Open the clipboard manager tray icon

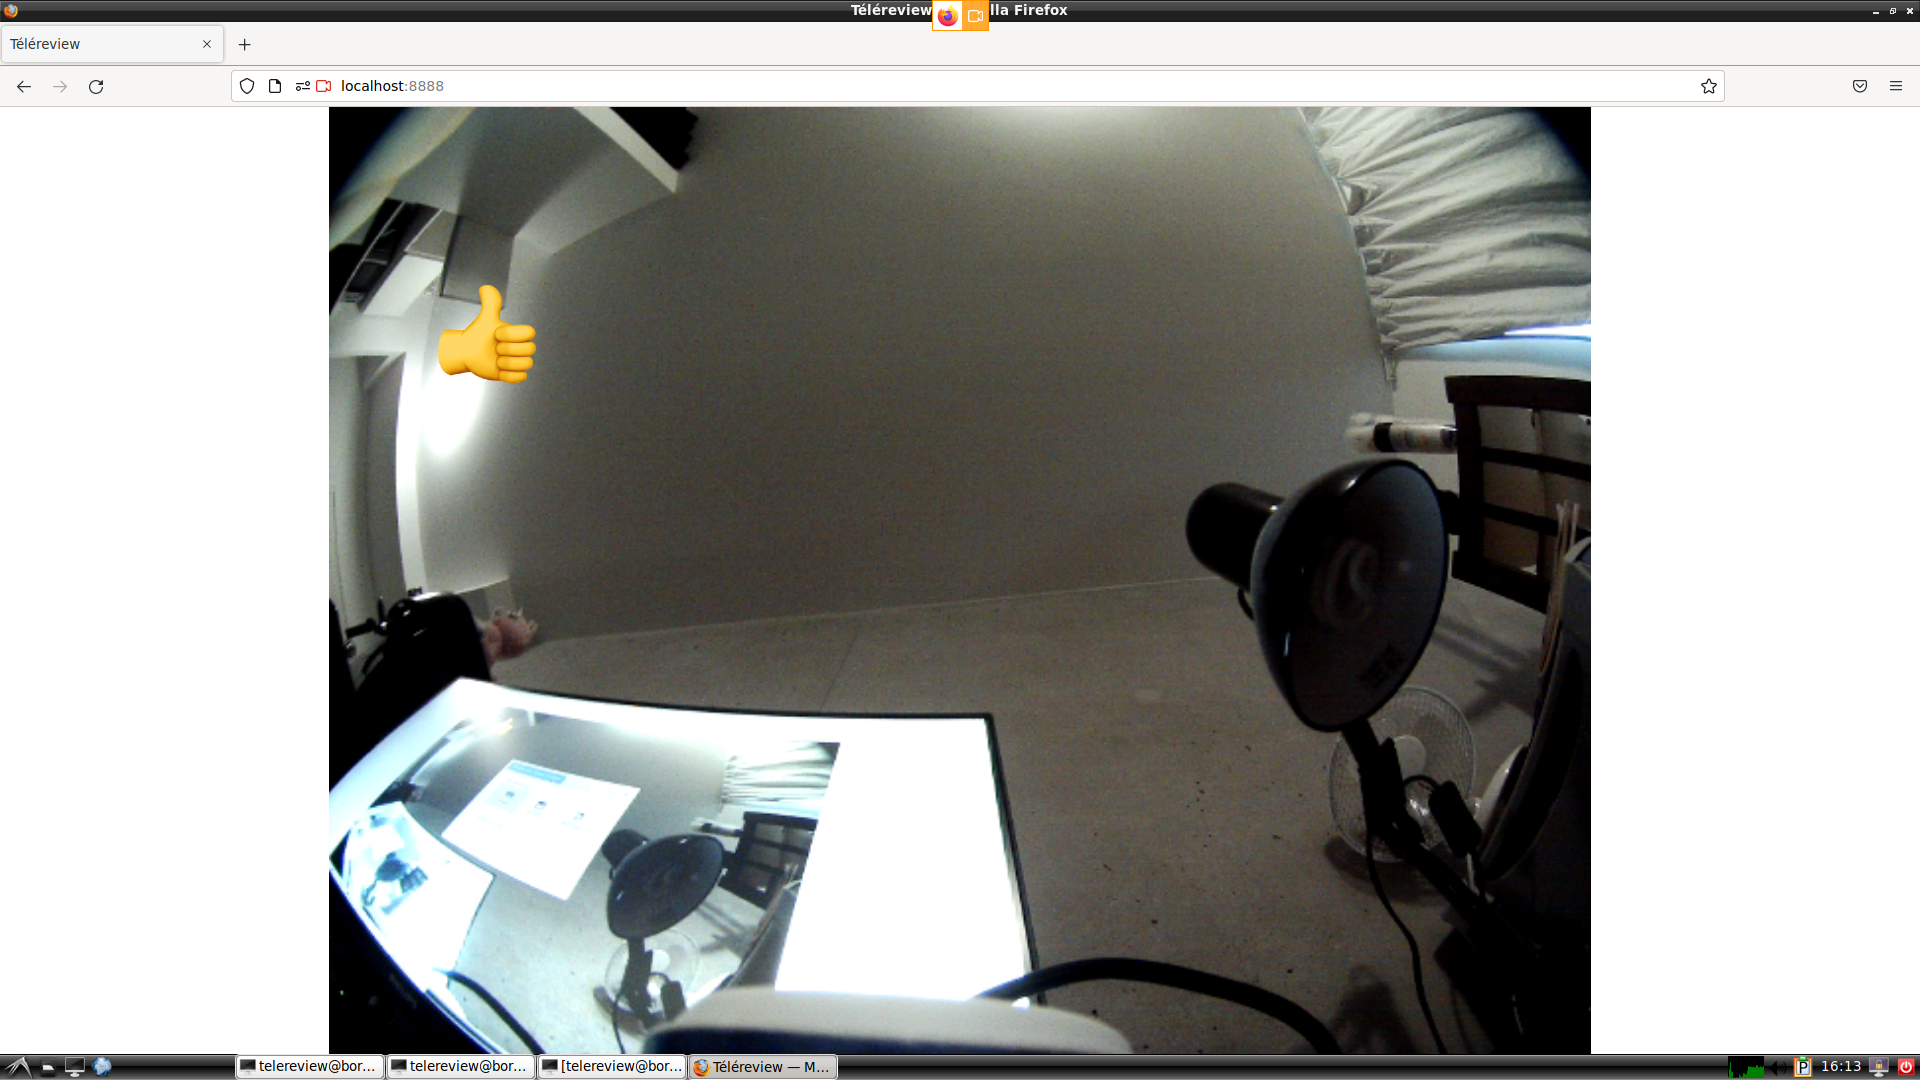1802,1067
